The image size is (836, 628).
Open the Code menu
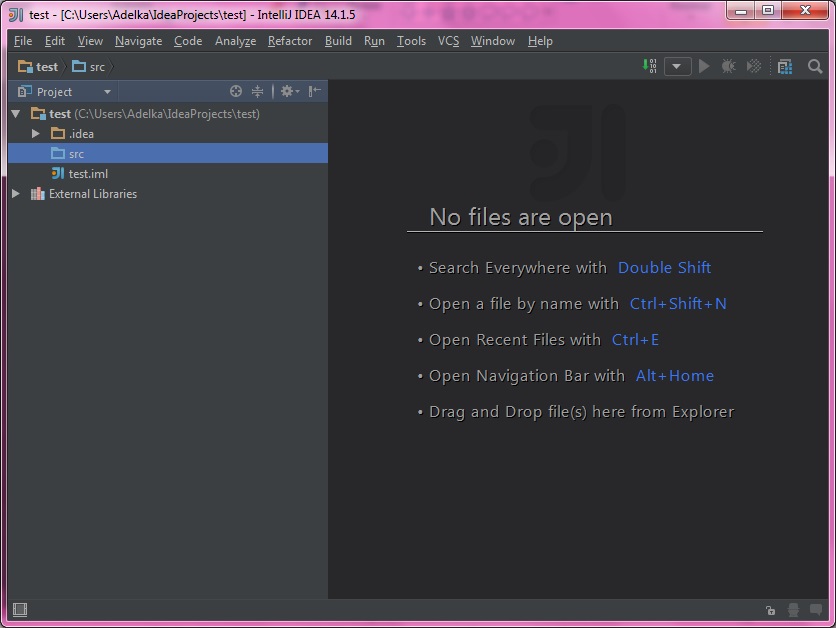point(188,41)
